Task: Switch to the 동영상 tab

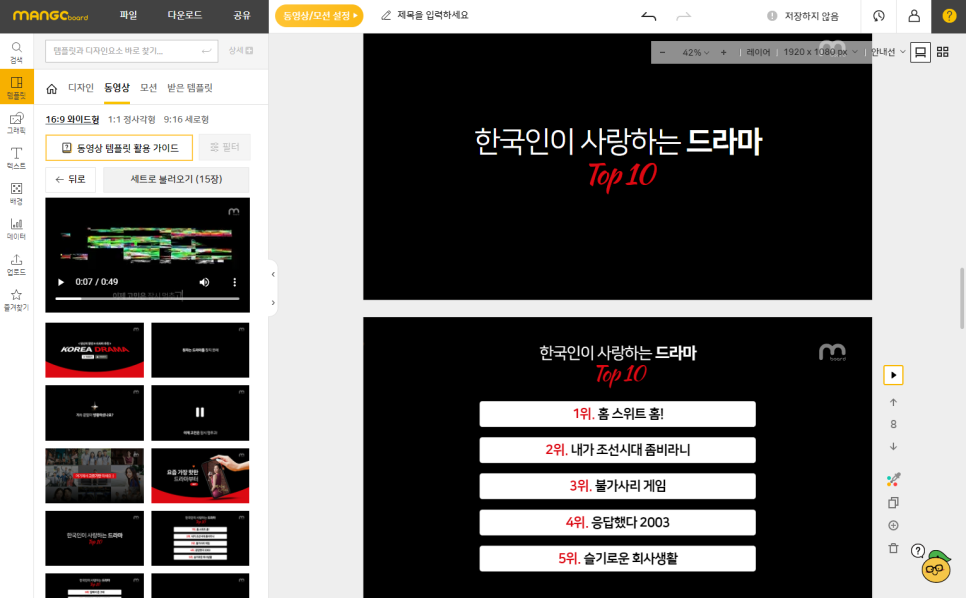Action: coord(117,87)
